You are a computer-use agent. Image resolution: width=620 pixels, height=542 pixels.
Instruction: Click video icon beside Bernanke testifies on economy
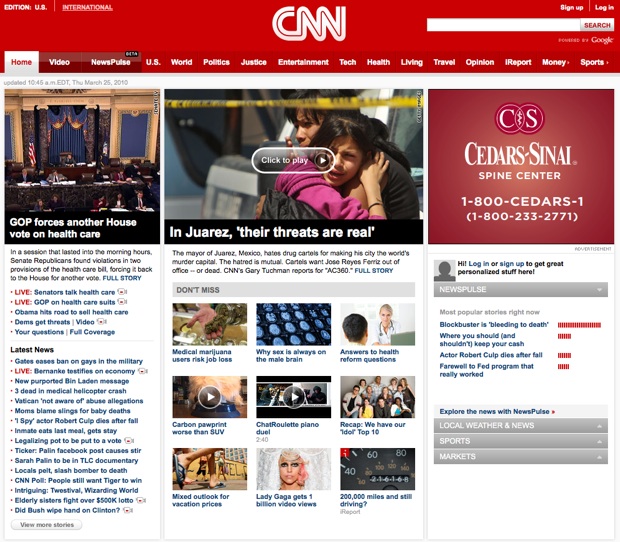[142, 371]
